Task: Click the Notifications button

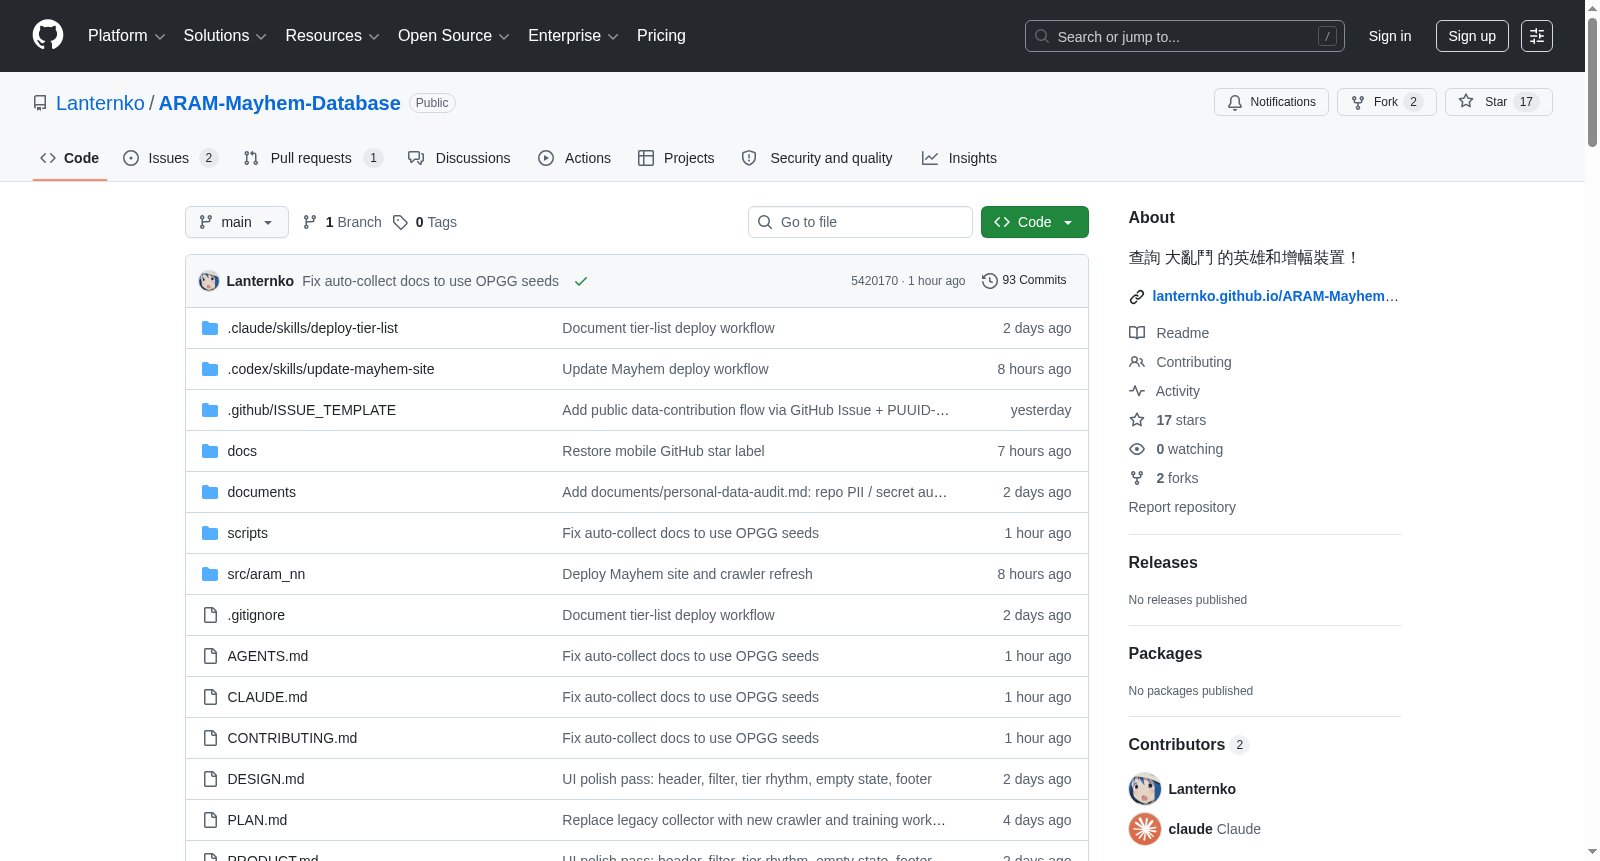Action: pyautogui.click(x=1271, y=102)
